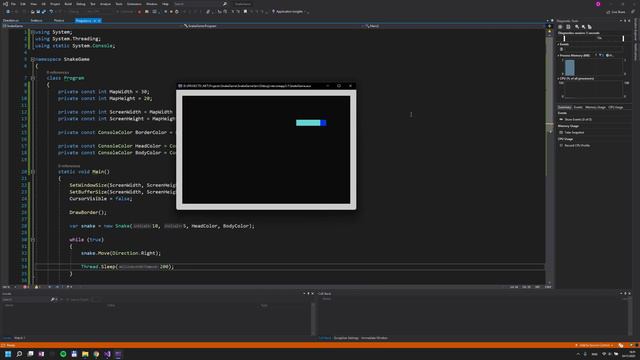Click the green Spotify taskbar icon

tap(63, 354)
